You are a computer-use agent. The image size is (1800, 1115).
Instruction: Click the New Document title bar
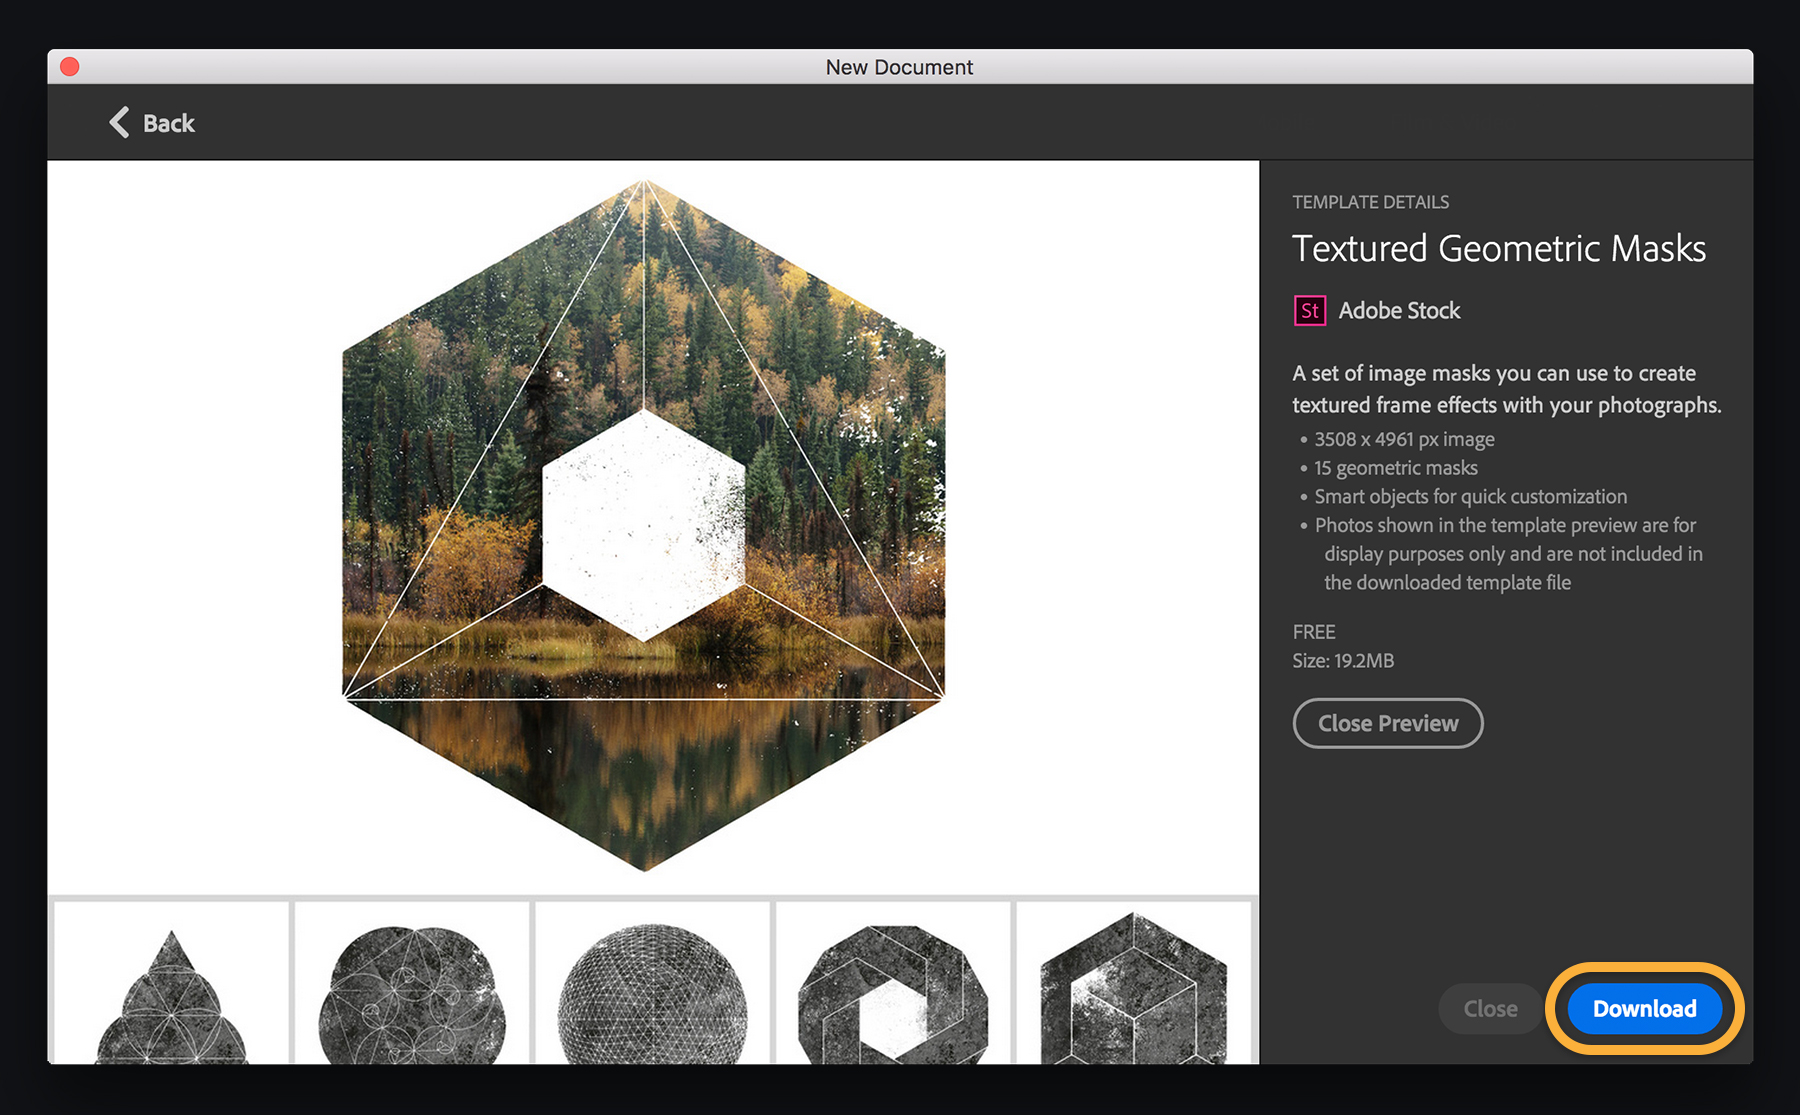point(899,66)
